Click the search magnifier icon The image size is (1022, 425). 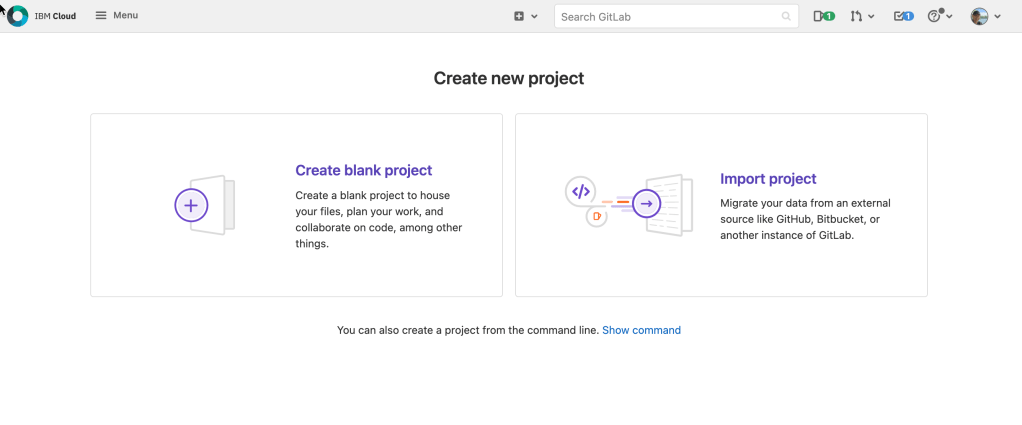pos(786,17)
